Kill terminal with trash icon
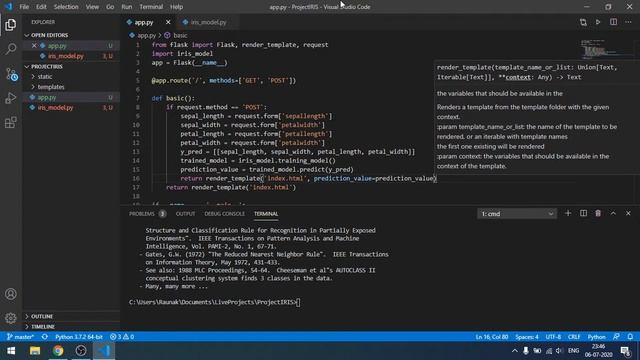Viewport: 640px width, 360px height. coord(598,213)
